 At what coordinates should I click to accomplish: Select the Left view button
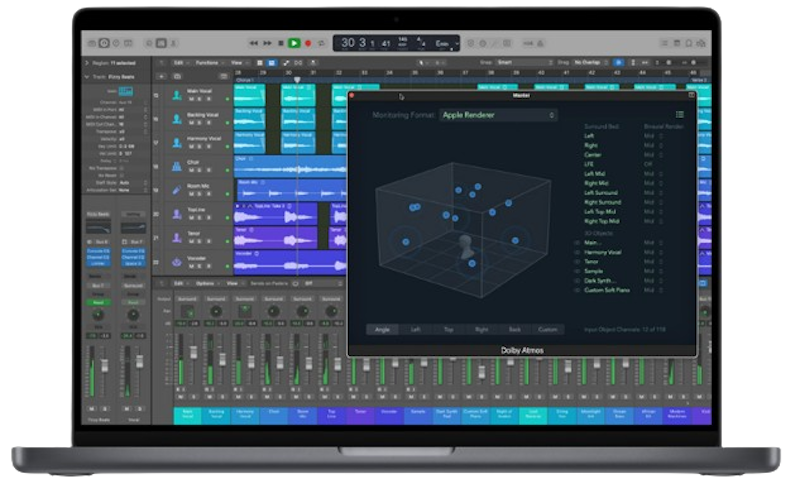coord(416,330)
